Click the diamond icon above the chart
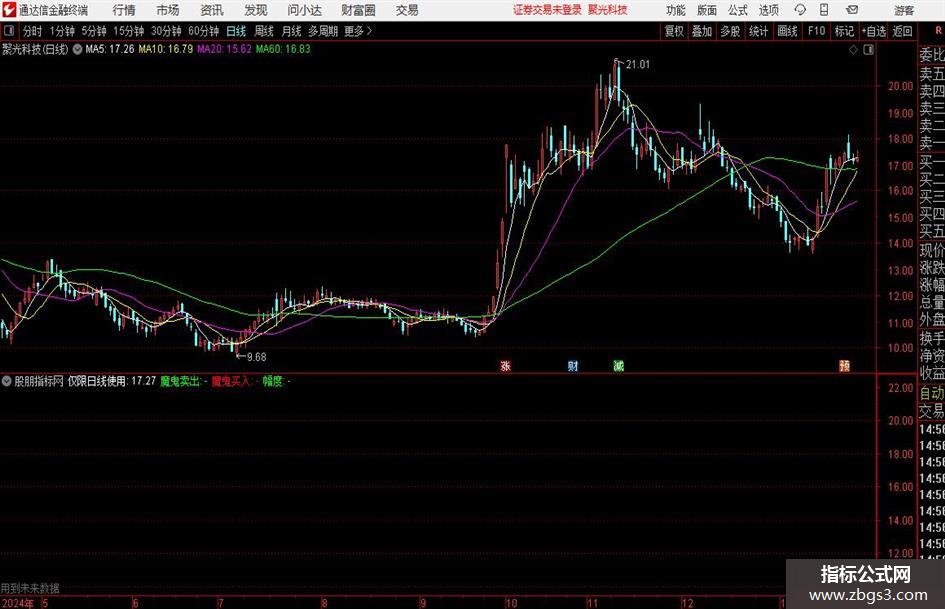945x609 pixels. 853,50
